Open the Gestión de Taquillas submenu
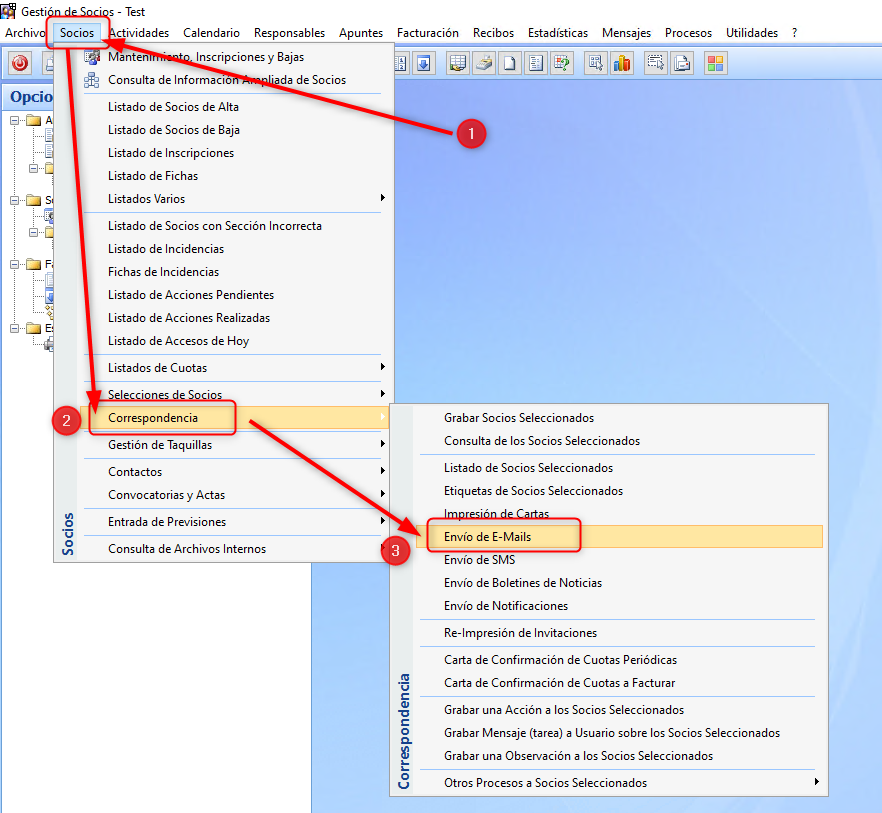This screenshot has height=813, width=882. point(160,445)
